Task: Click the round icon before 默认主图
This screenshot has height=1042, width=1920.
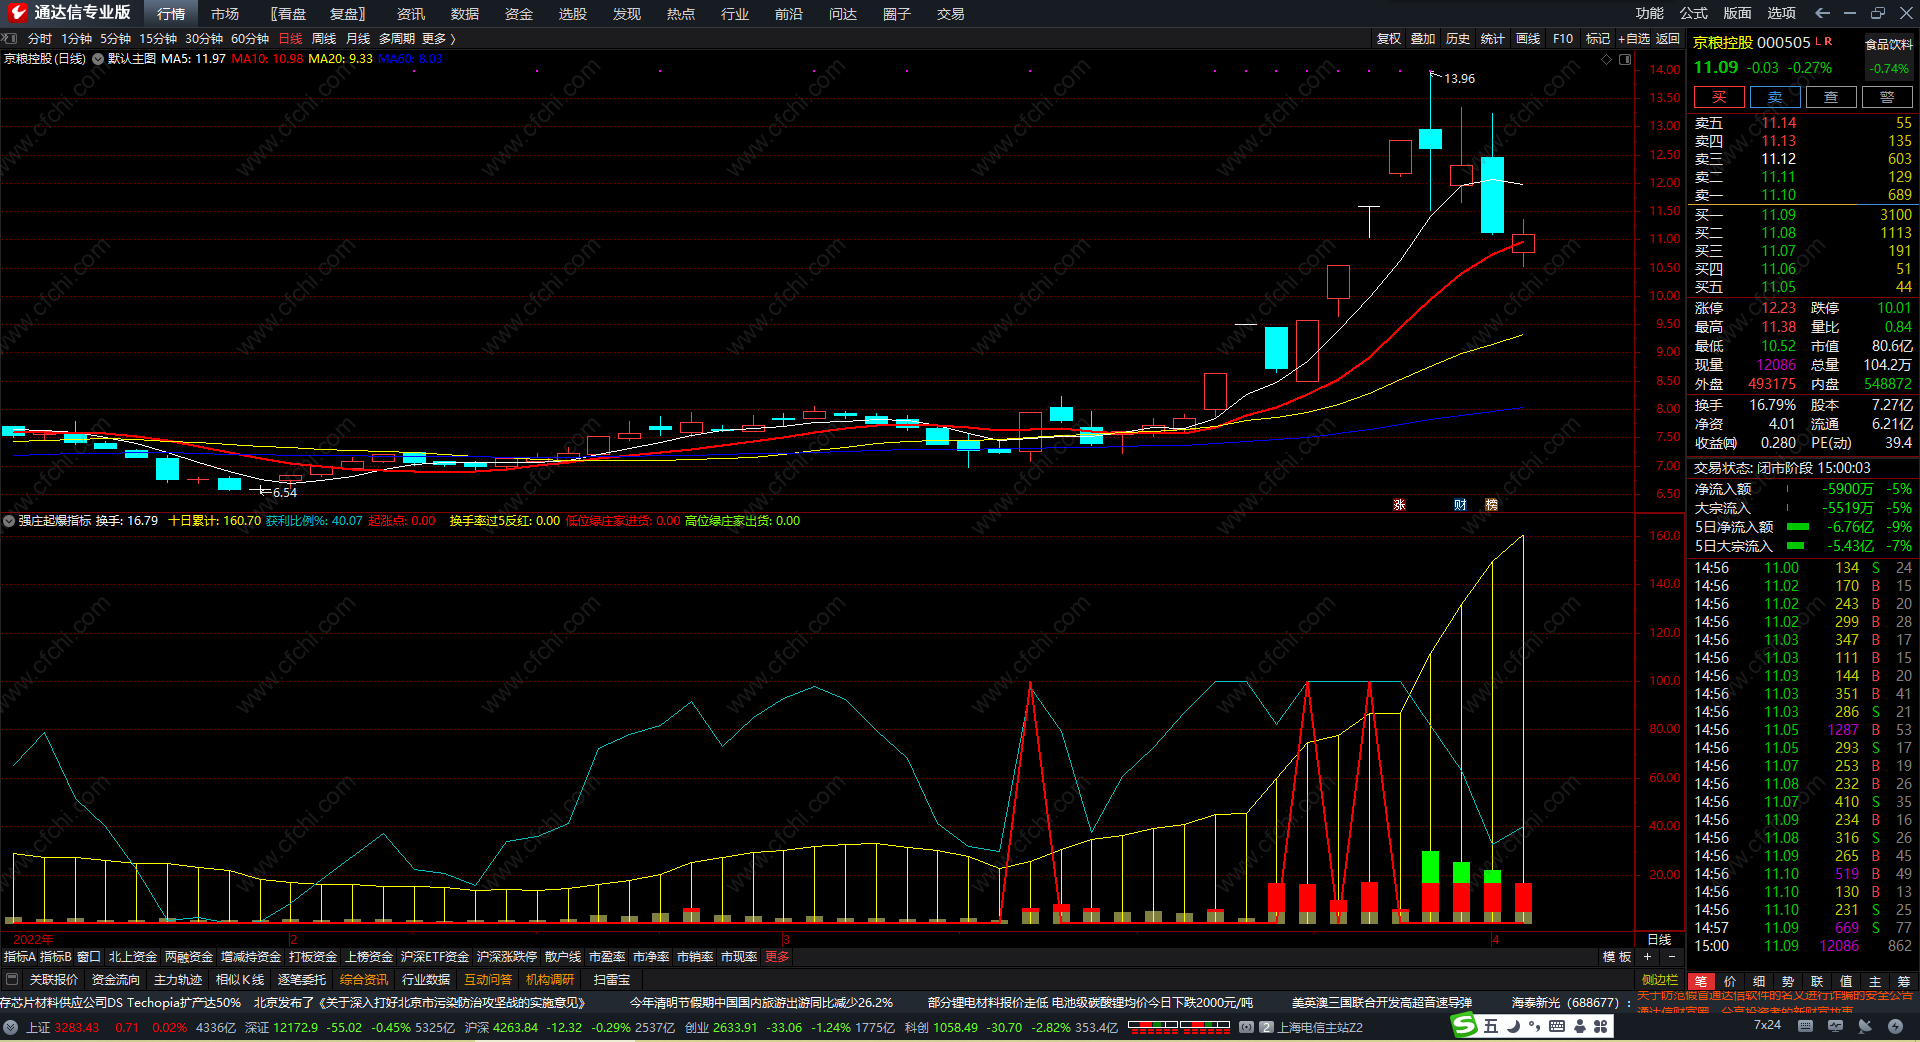Action: click(x=98, y=59)
